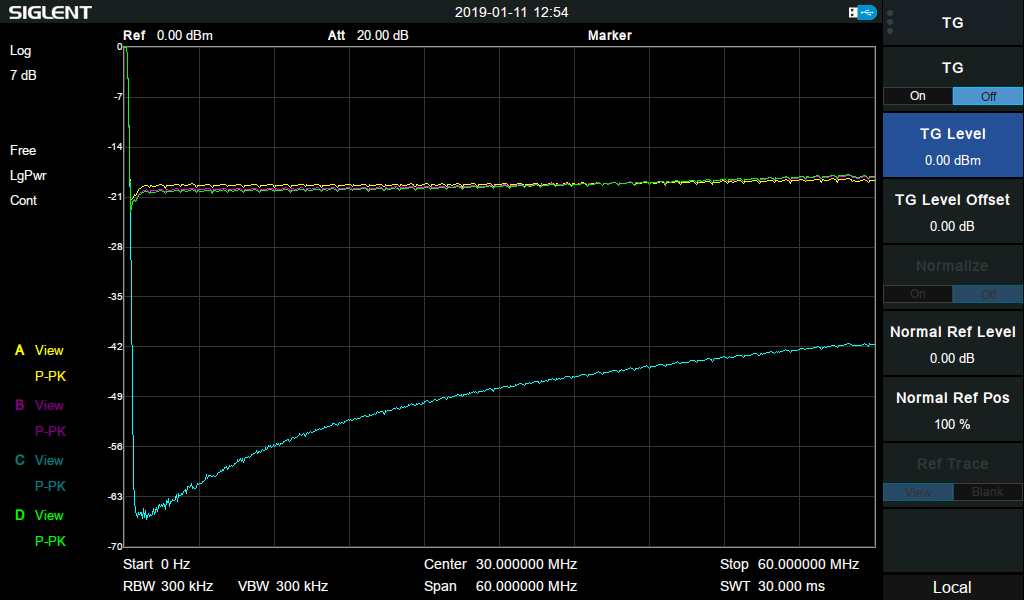Viewport: 1024px width, 600px height.
Task: Click the LgPwr averaging type label
Action: click(x=28, y=176)
